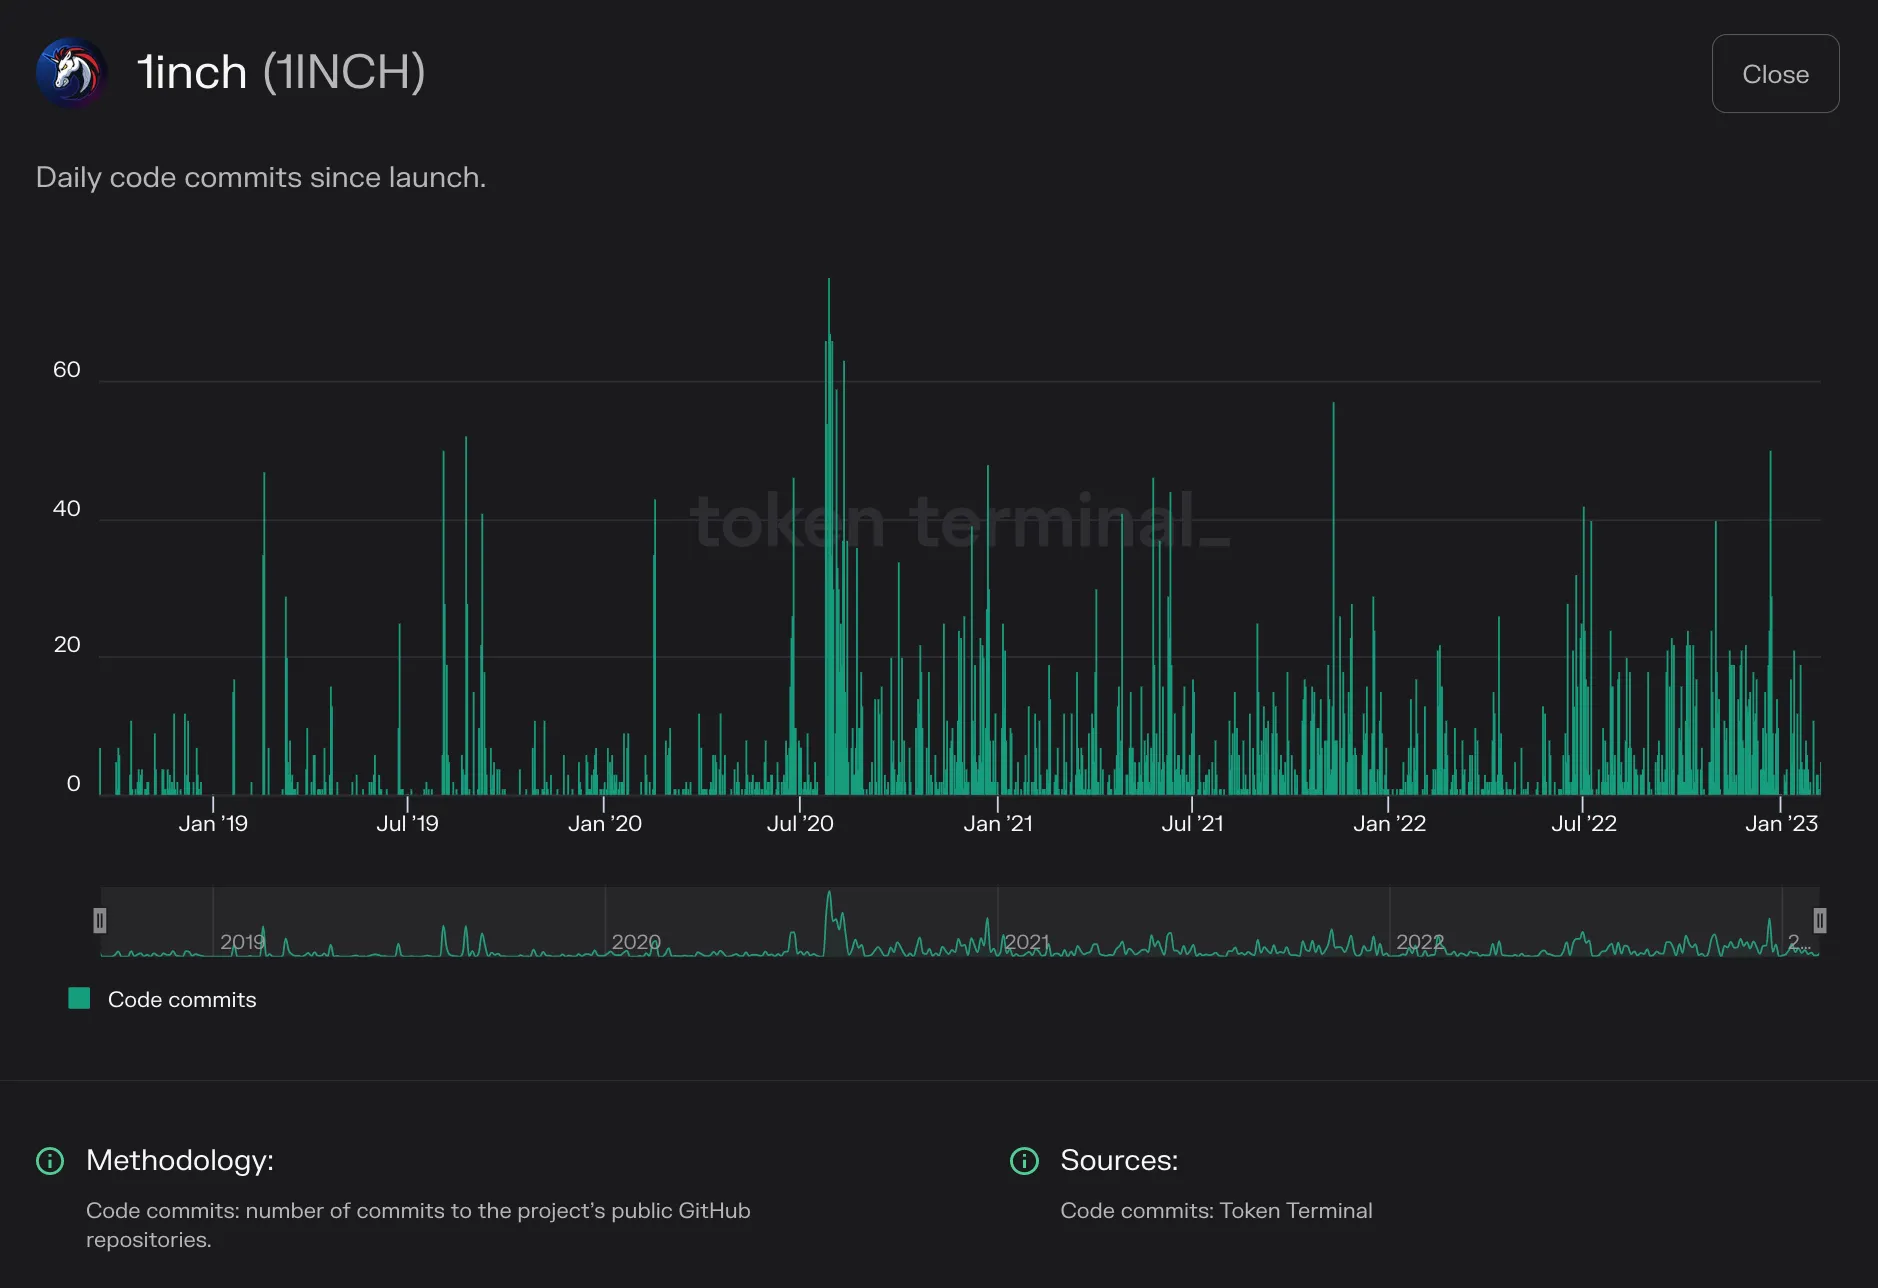Click the Jan '20 axis label
1878x1288 pixels.
click(x=605, y=823)
